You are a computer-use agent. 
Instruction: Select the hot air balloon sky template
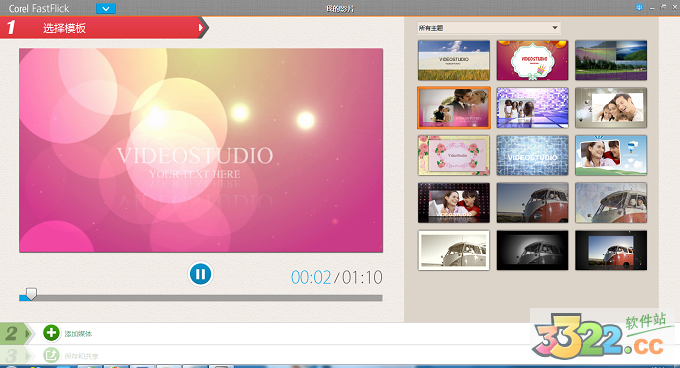[611, 155]
